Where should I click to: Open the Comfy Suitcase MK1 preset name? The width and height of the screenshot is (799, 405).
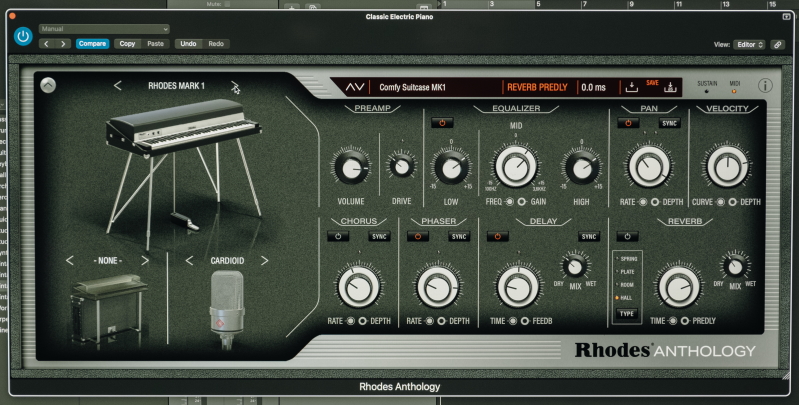(x=412, y=87)
